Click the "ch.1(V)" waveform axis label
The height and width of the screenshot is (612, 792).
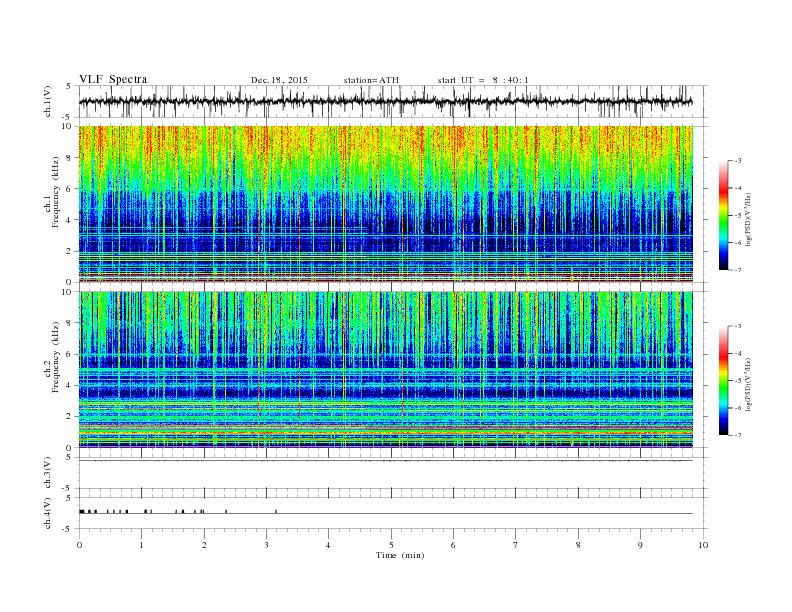pyautogui.click(x=48, y=101)
